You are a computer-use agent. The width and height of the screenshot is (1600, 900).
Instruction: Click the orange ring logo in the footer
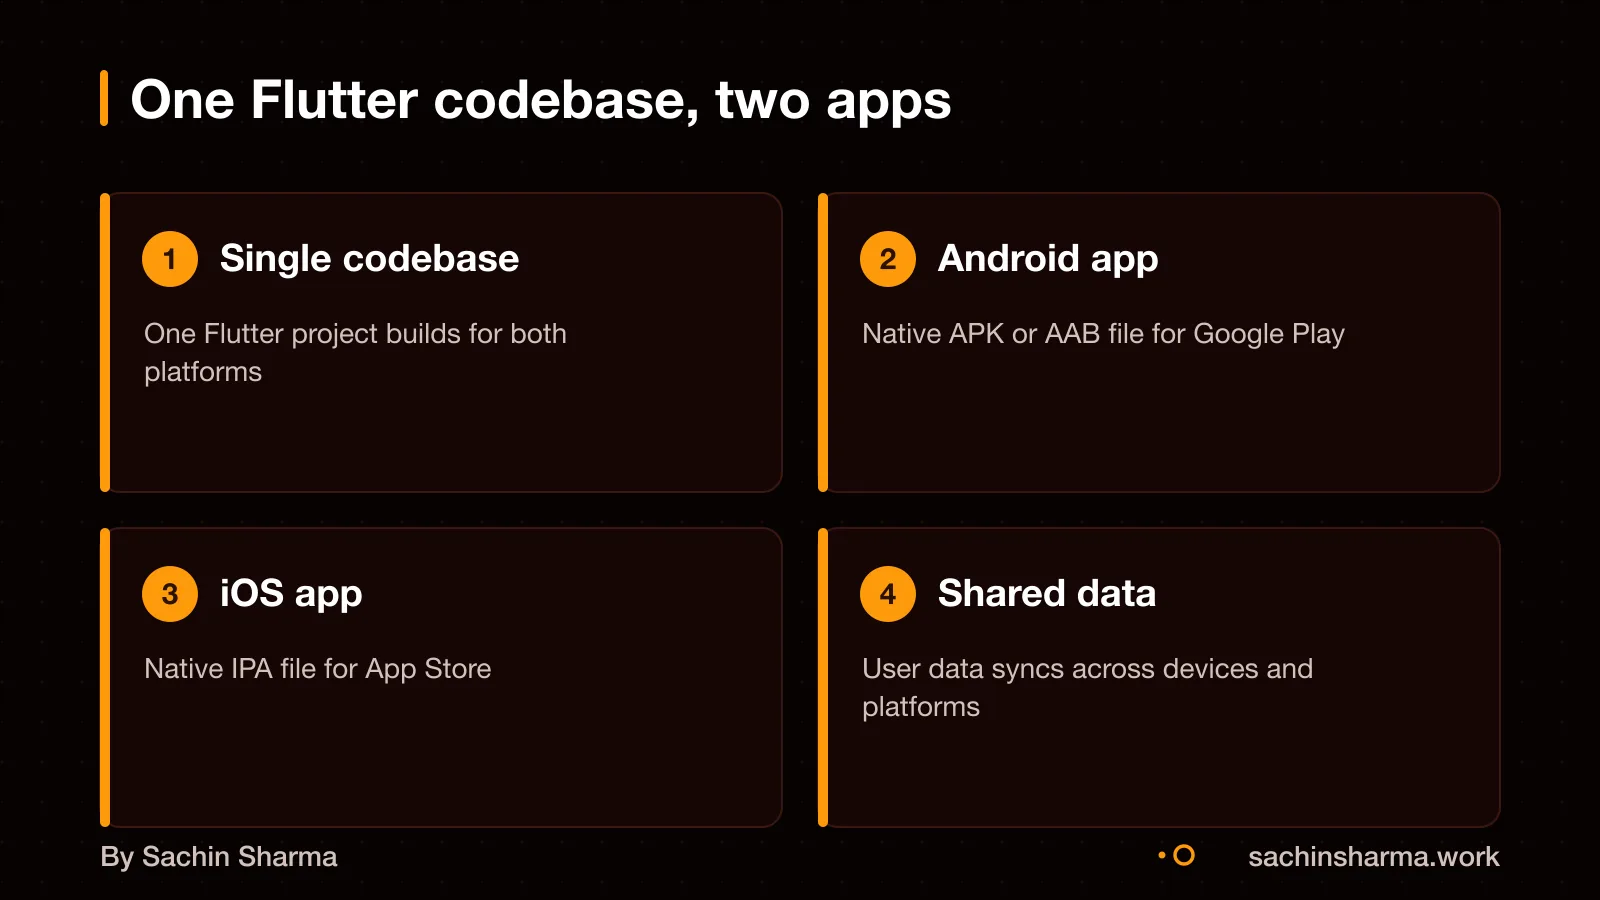(x=1183, y=856)
